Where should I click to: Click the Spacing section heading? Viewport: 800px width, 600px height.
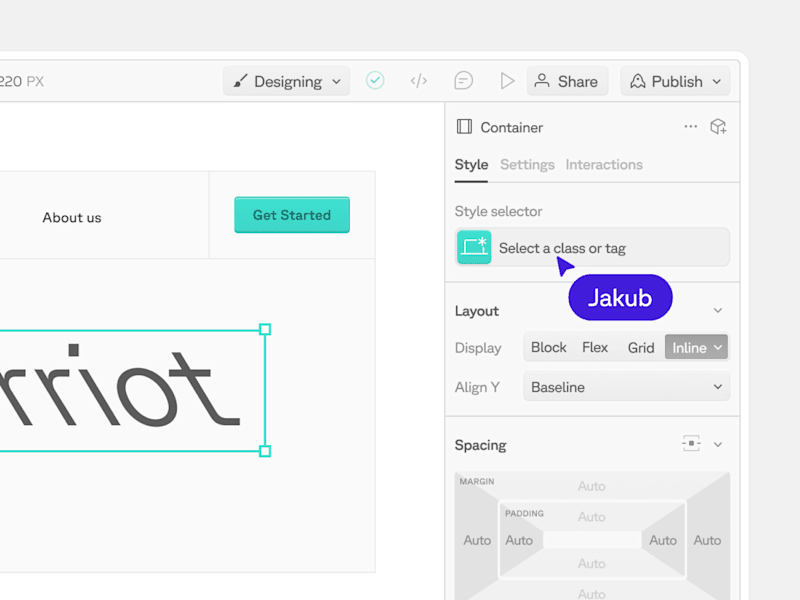pos(481,445)
